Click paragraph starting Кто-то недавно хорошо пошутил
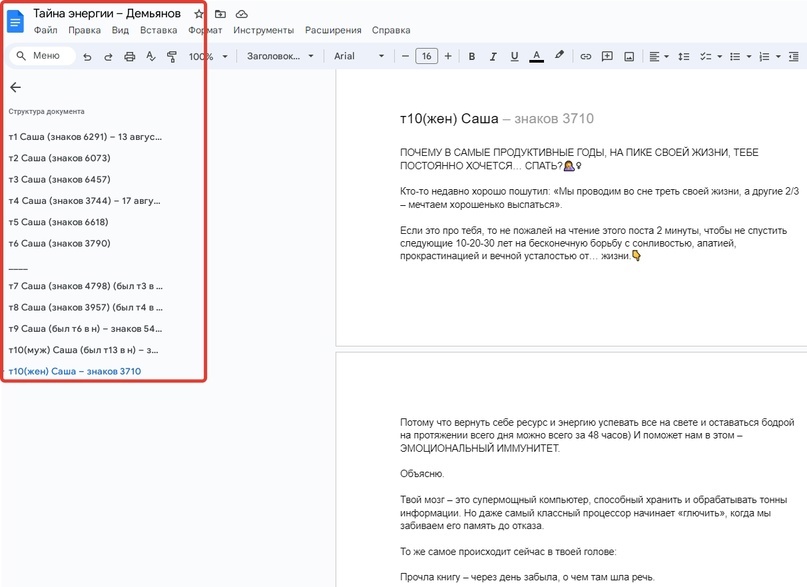Viewport: 807px width, 587px height. pos(600,198)
